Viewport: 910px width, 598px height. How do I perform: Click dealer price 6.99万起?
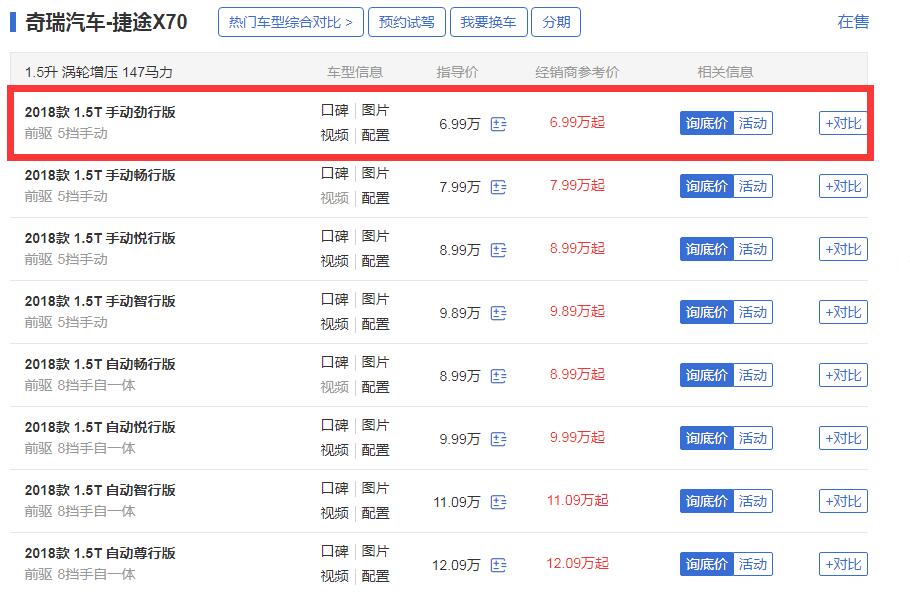tap(577, 123)
